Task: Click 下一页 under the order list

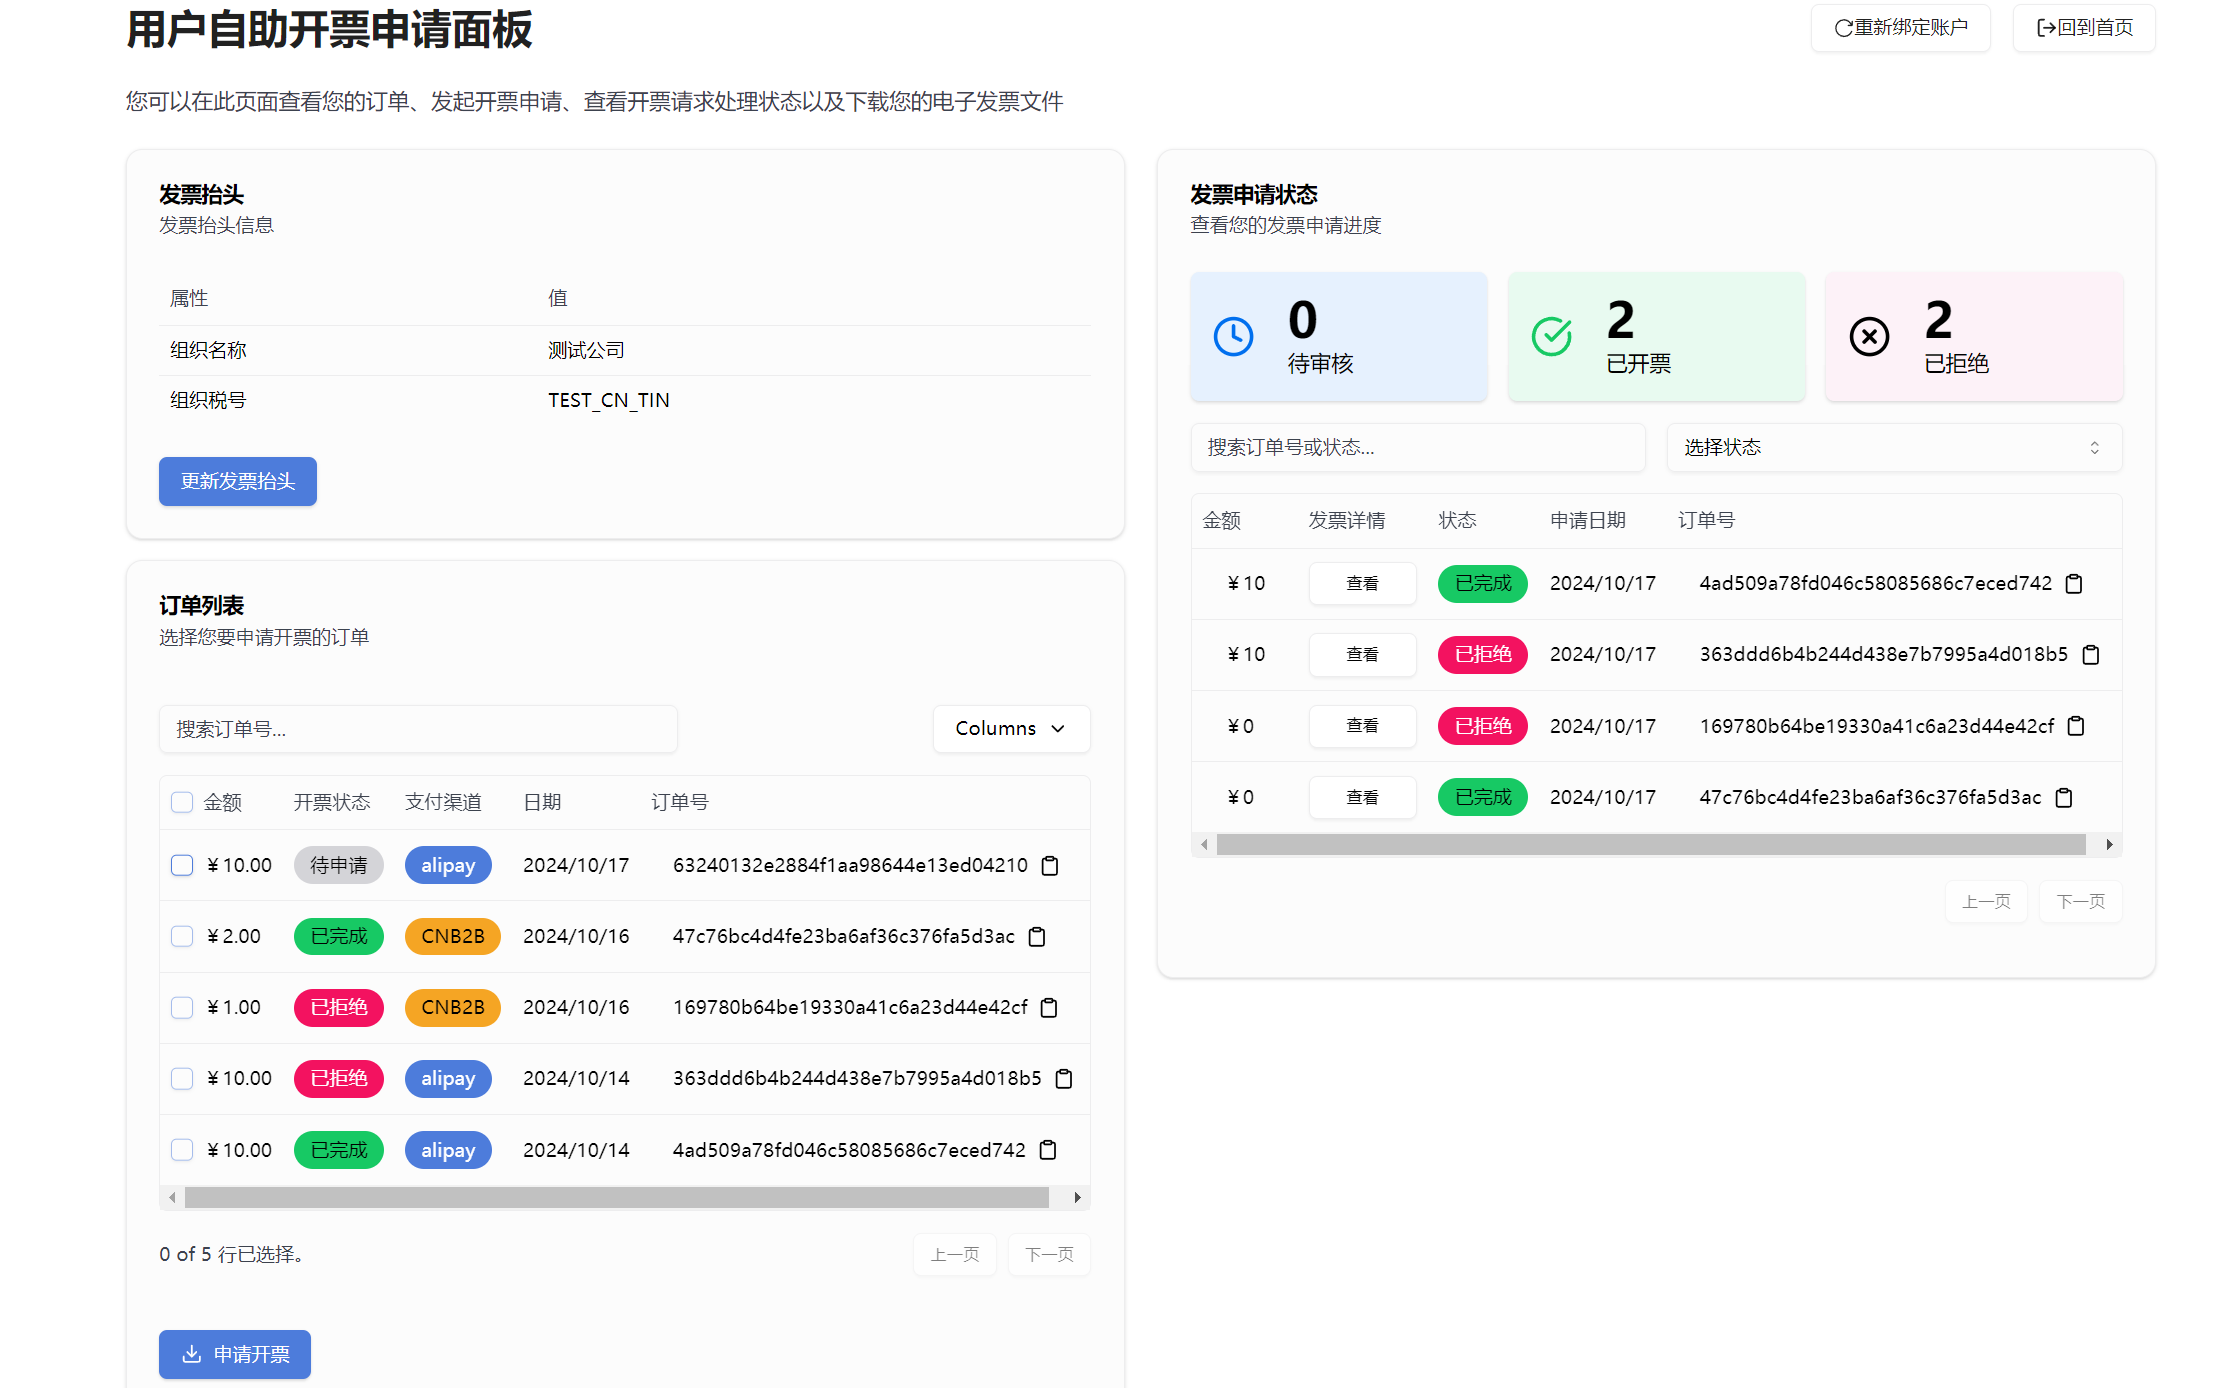Action: point(1049,1255)
